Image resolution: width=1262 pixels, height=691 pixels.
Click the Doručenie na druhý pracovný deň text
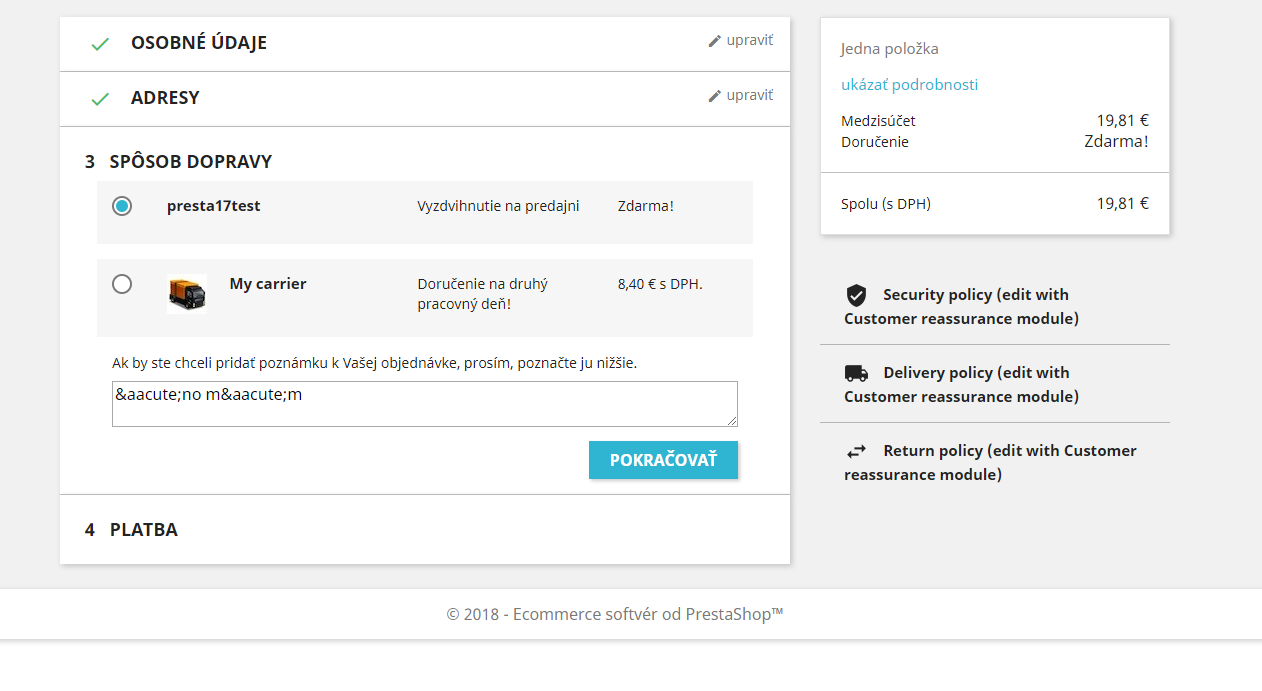tap(482, 294)
